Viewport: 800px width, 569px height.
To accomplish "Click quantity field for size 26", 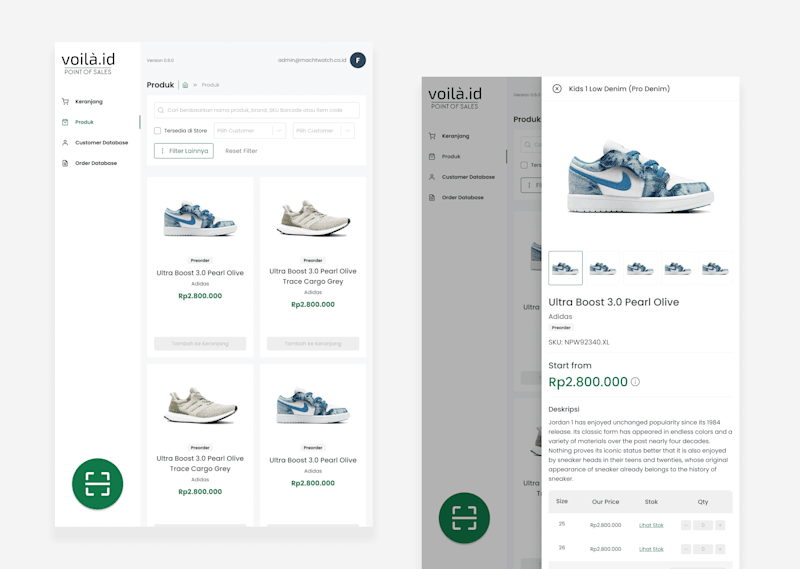I will 703,549.
